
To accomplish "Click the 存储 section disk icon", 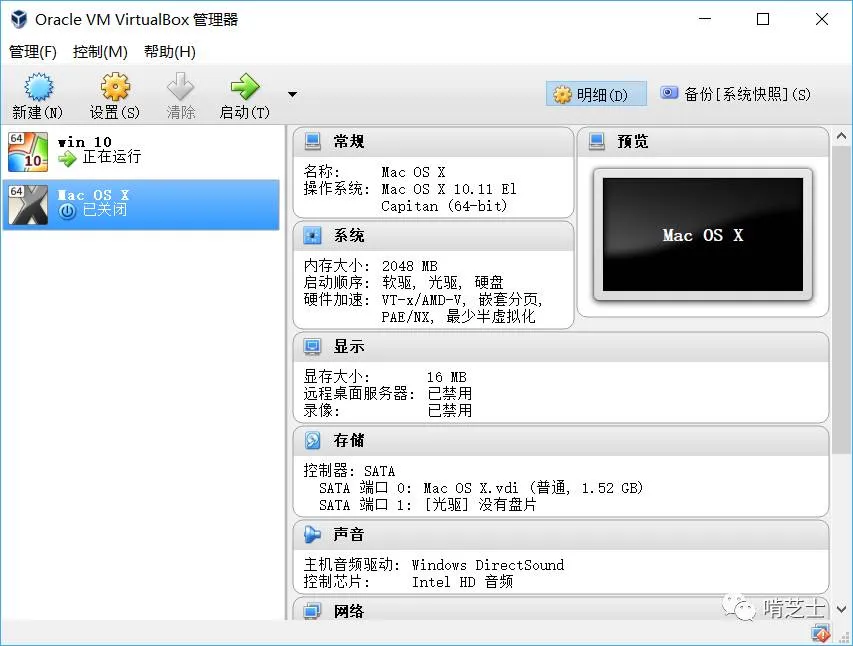I will [x=313, y=440].
